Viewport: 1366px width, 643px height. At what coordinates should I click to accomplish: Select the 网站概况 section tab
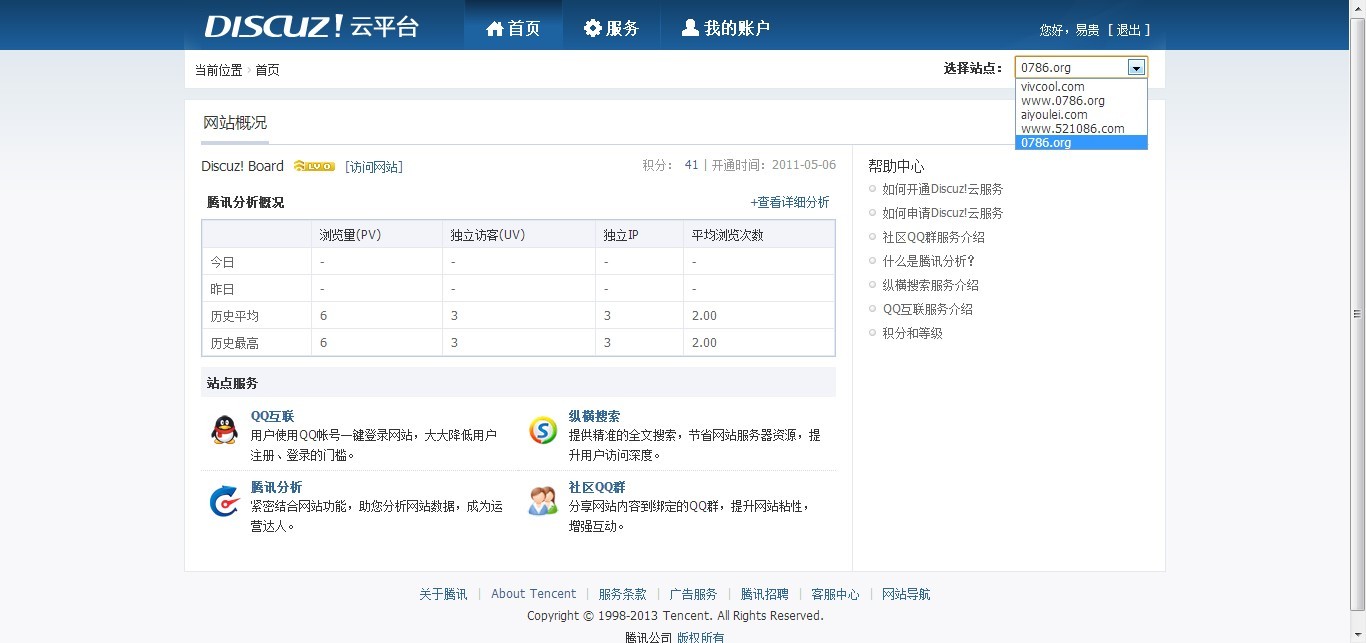click(235, 122)
